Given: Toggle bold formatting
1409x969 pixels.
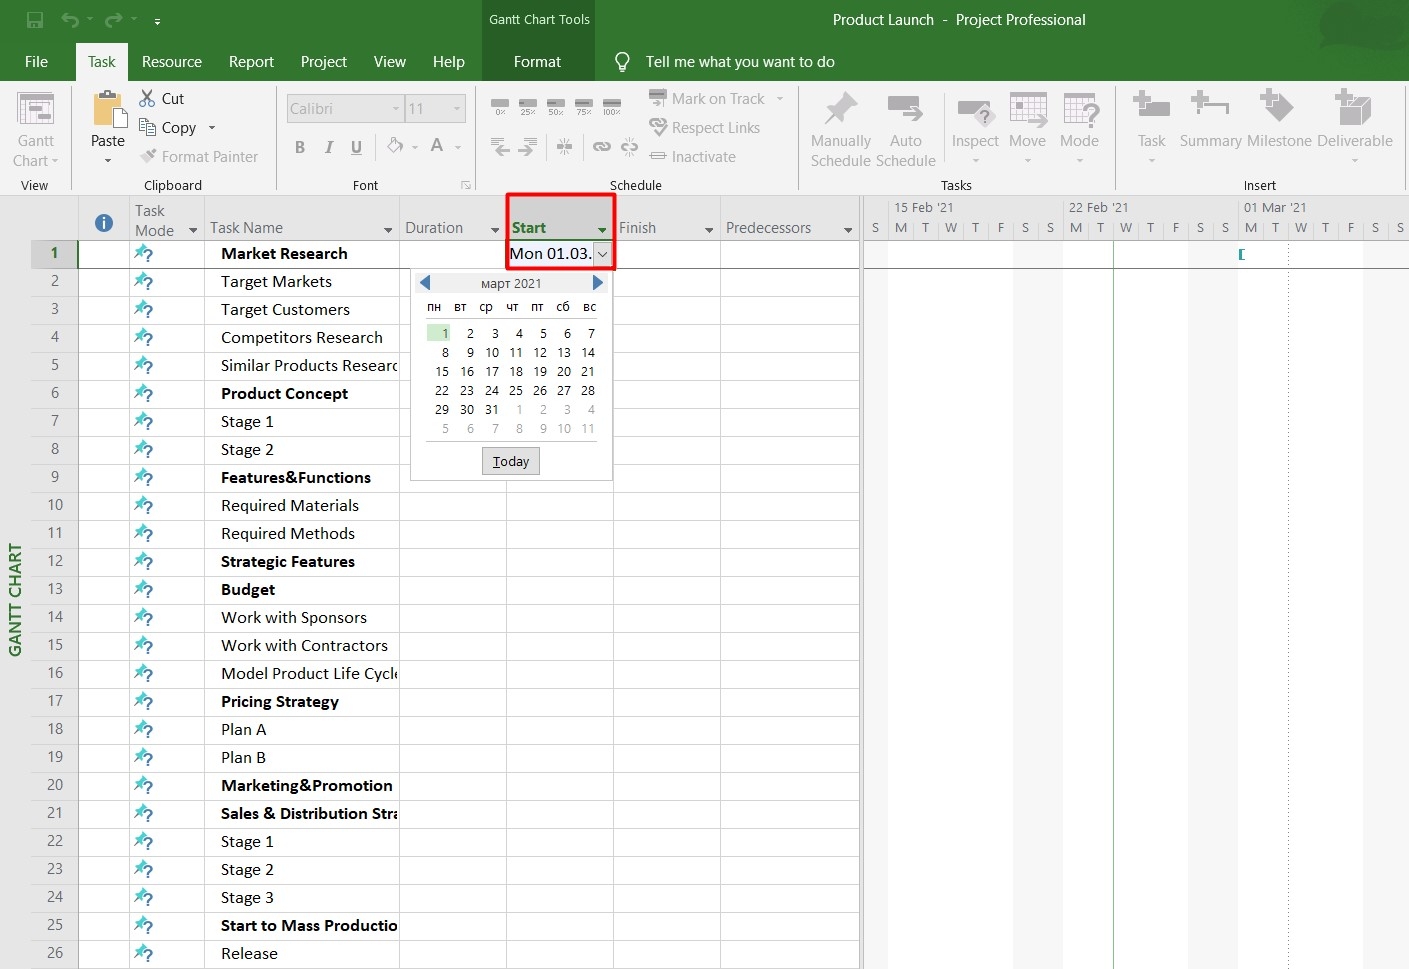Looking at the screenshot, I should pos(298,146).
